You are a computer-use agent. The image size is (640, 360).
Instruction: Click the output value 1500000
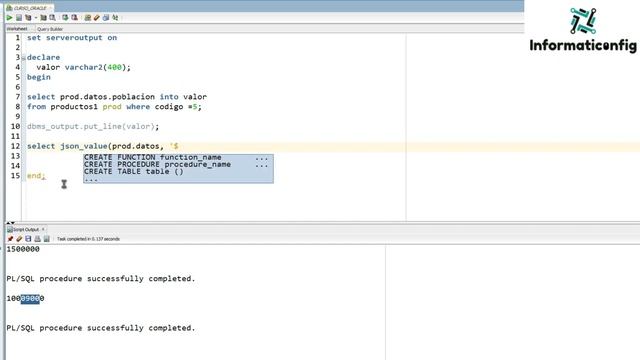(23, 249)
